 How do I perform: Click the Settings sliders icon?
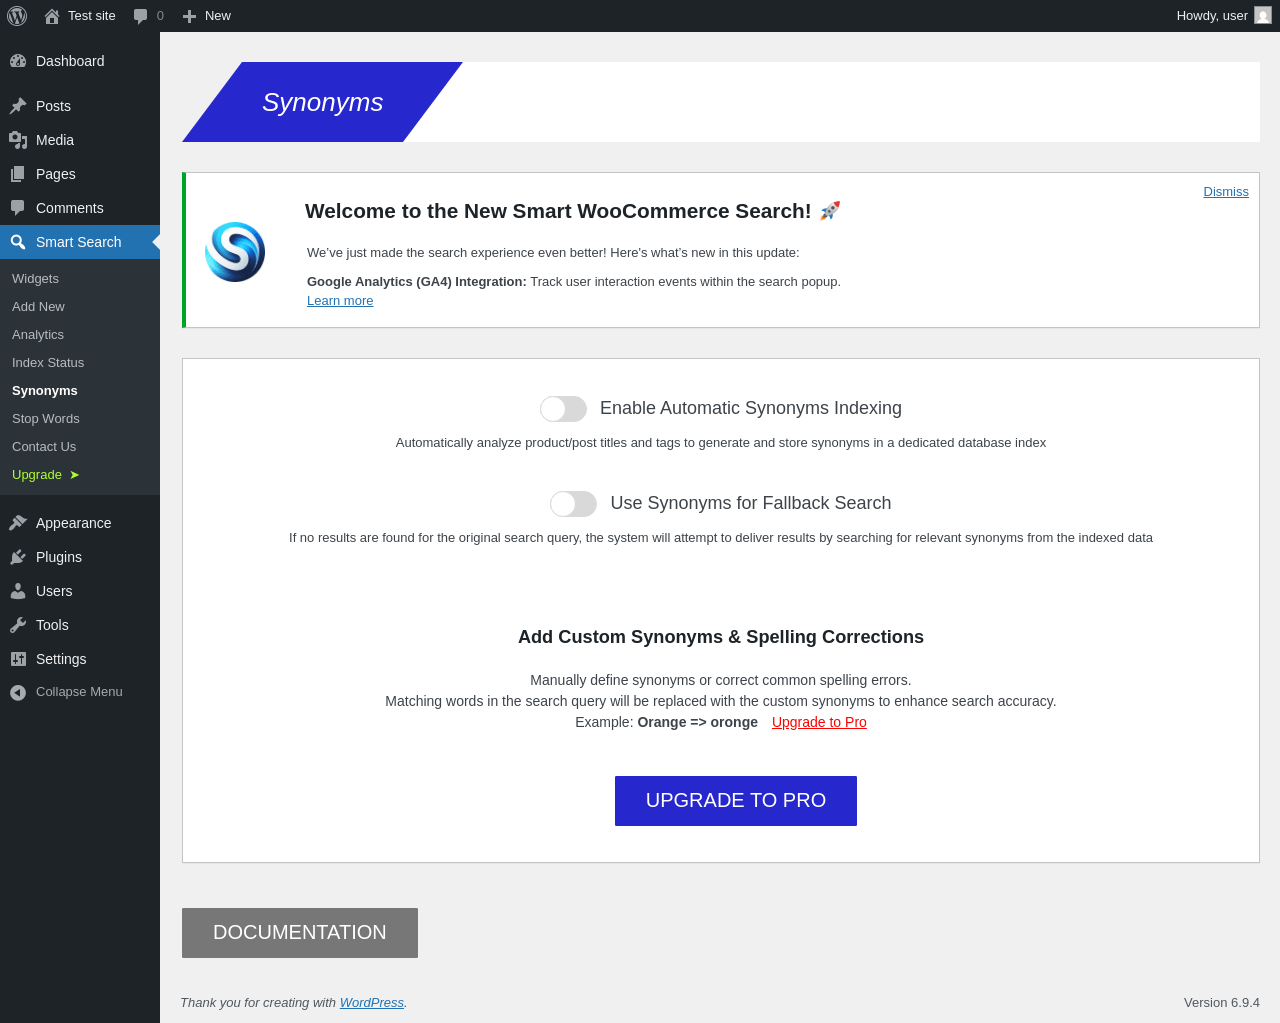coord(18,659)
